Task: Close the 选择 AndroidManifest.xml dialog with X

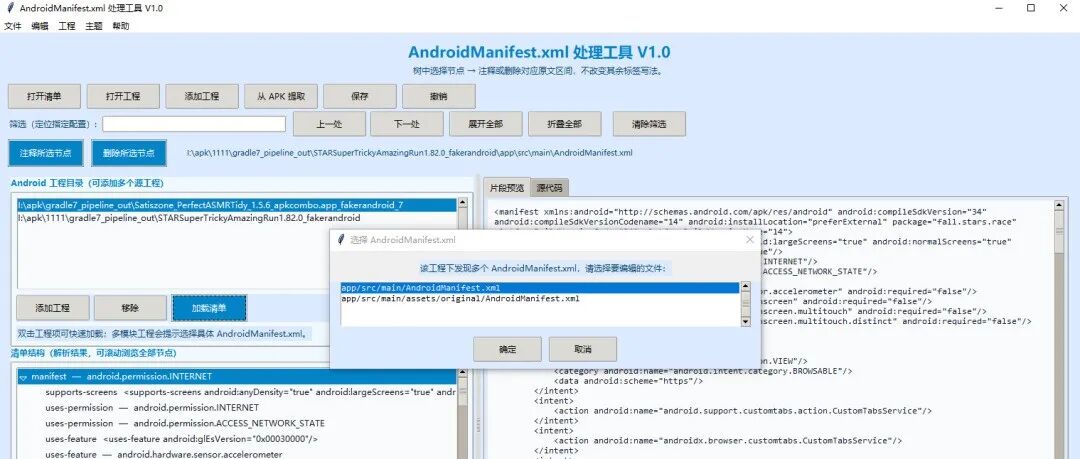Action: coord(750,240)
